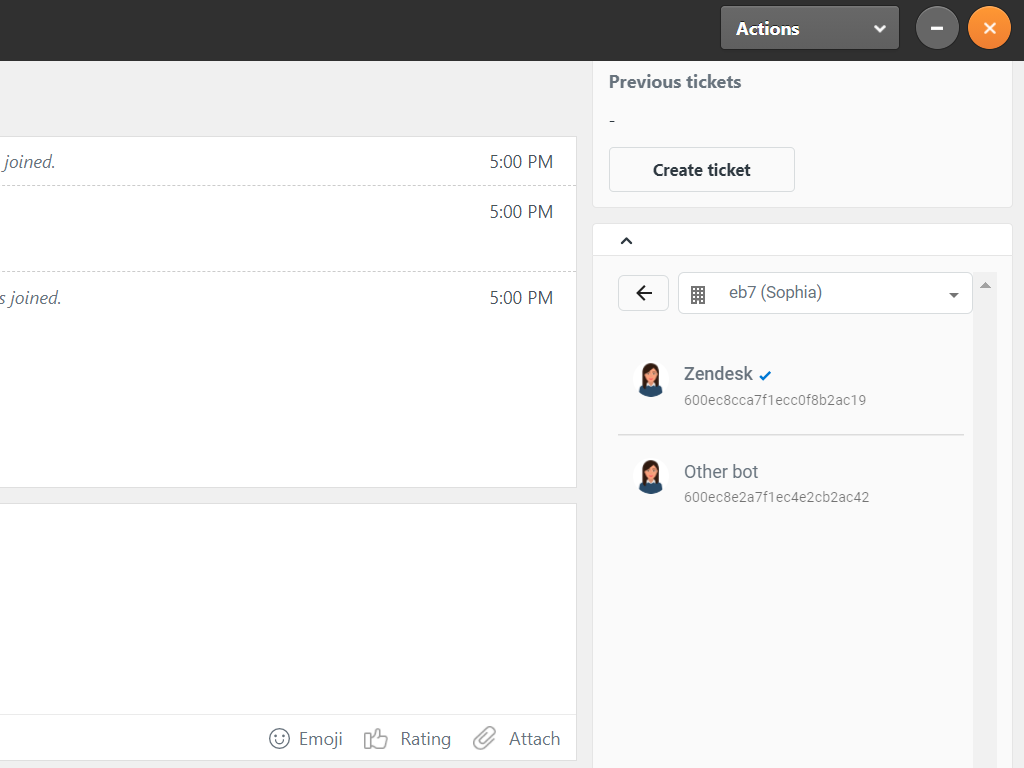This screenshot has height=768, width=1024.
Task: Click the building icon in department selector
Action: coord(698,294)
